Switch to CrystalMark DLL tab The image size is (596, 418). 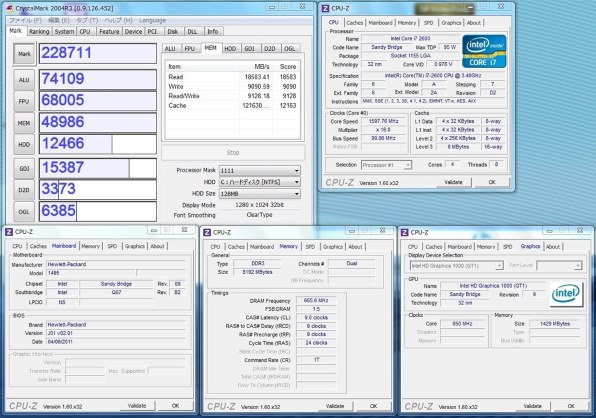(192, 32)
